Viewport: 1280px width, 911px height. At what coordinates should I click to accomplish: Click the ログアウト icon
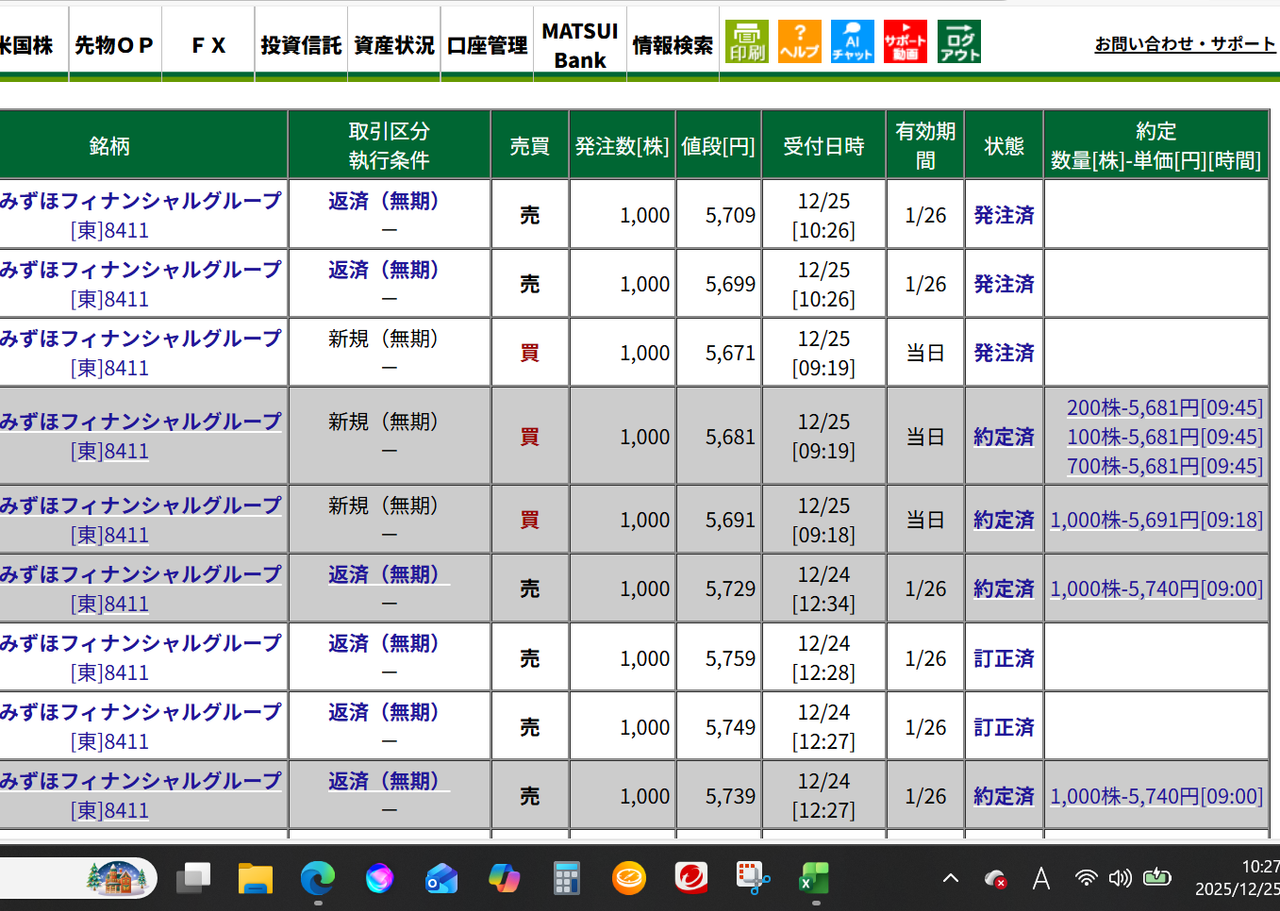point(958,41)
